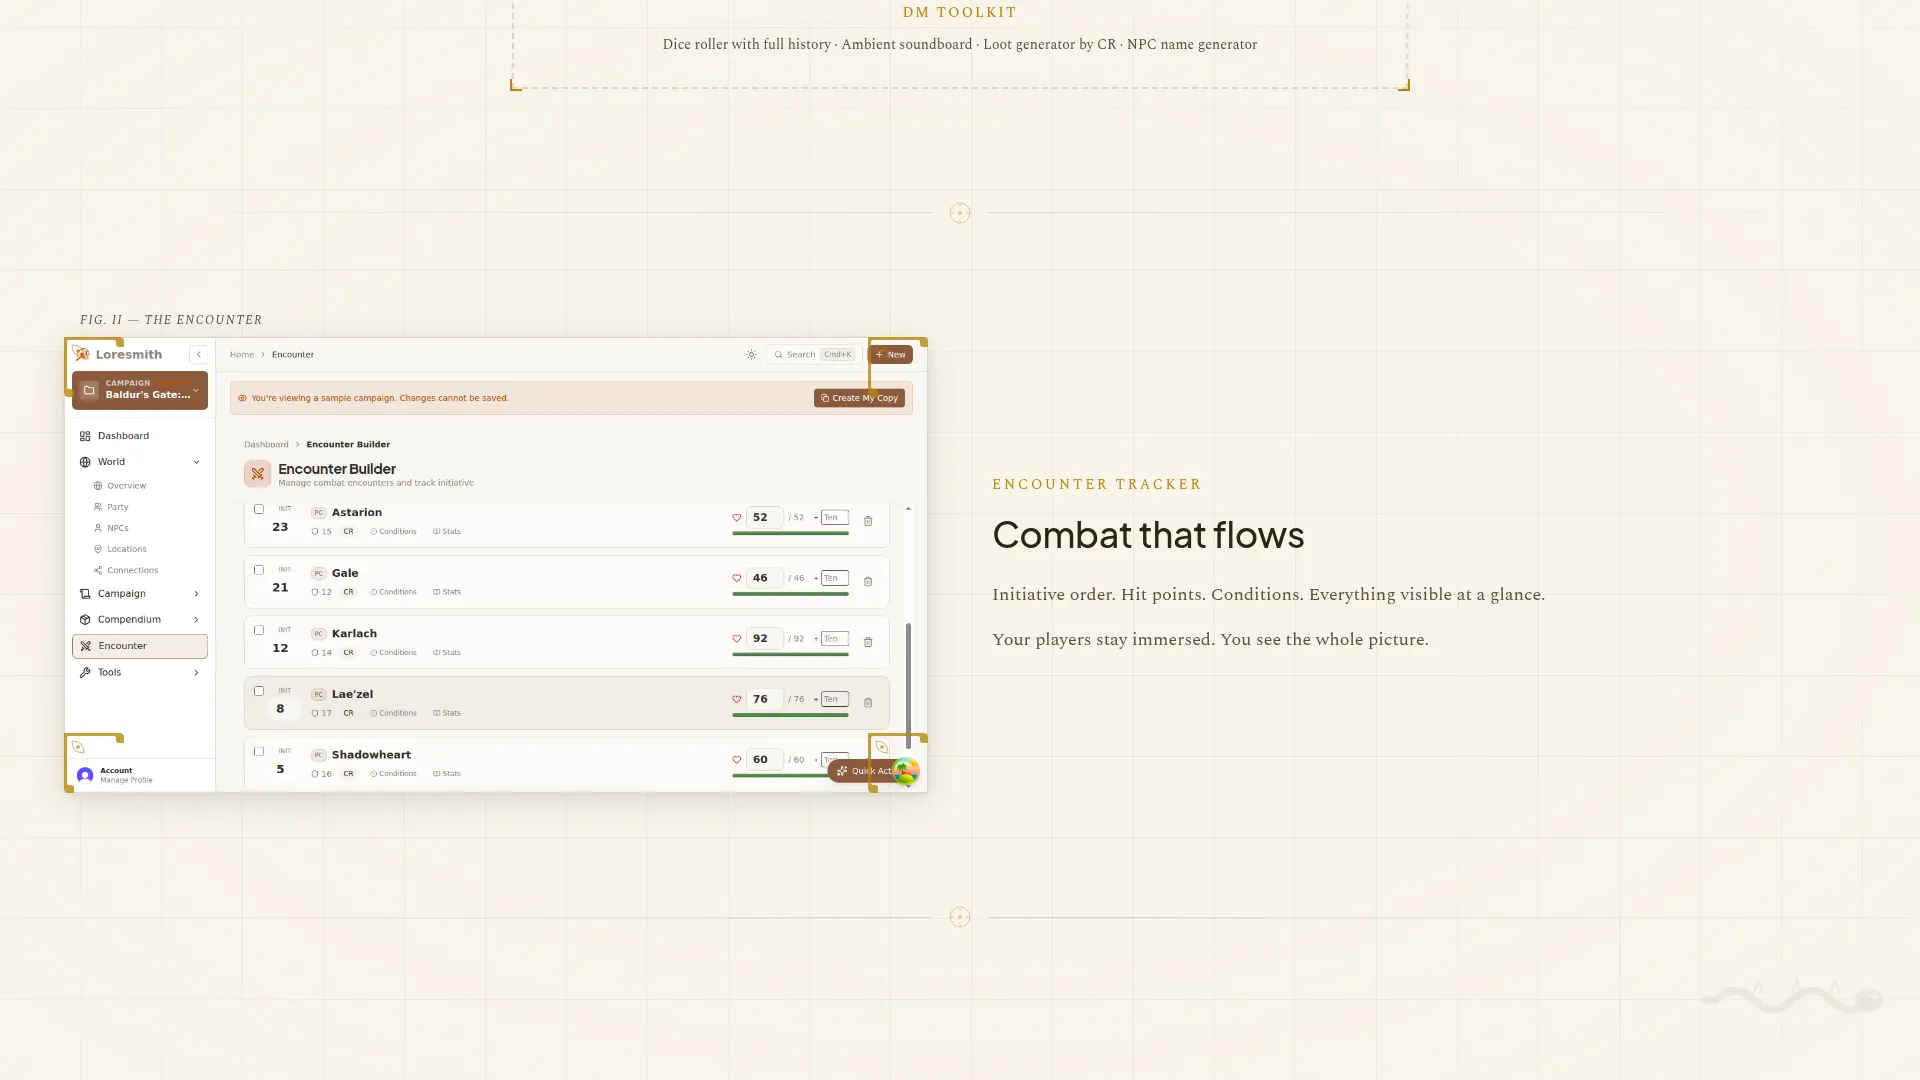Toggle the theme sun icon
This screenshot has height=1080, width=1920.
coord(751,354)
